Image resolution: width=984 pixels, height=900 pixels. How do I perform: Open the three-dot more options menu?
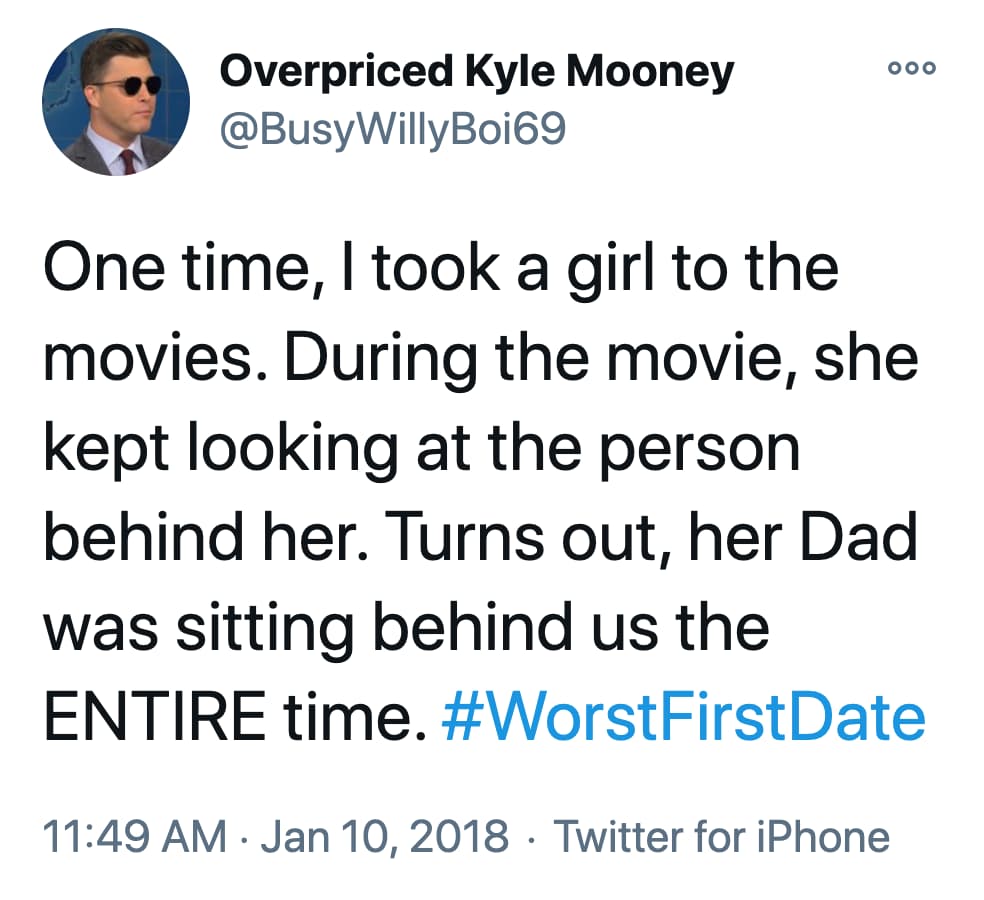tap(911, 68)
